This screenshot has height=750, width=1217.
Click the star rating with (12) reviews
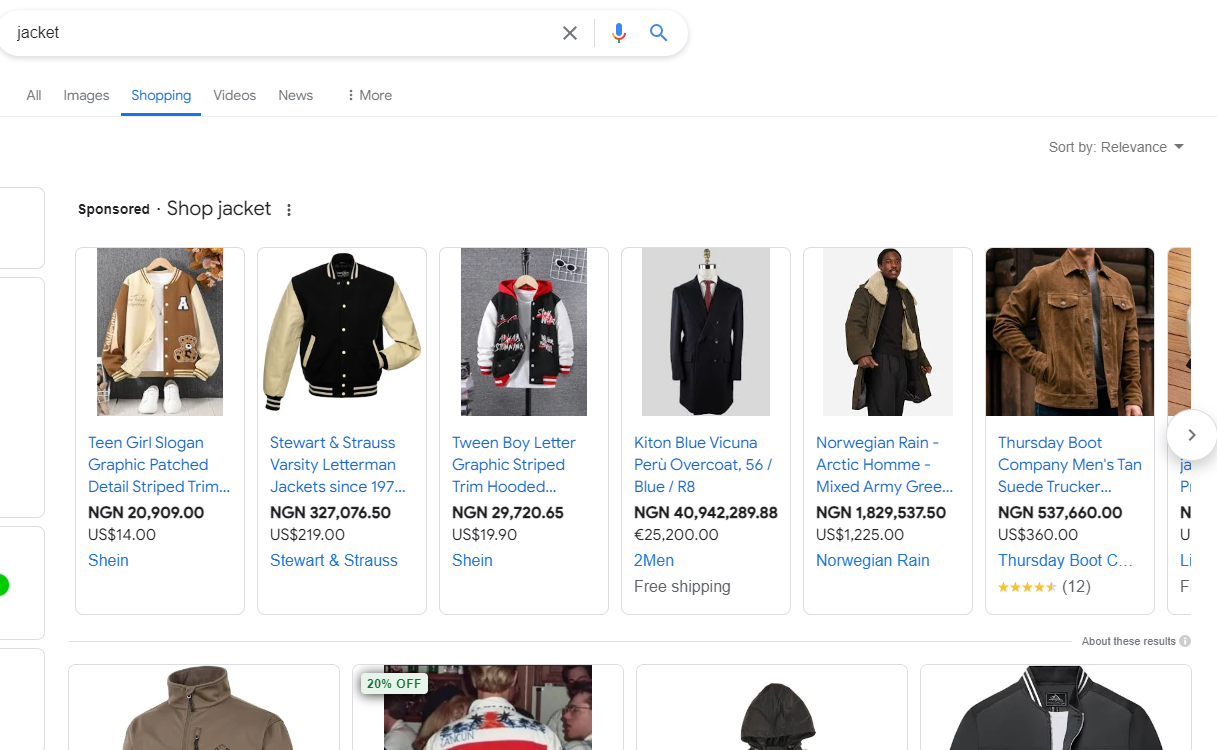(x=1044, y=587)
